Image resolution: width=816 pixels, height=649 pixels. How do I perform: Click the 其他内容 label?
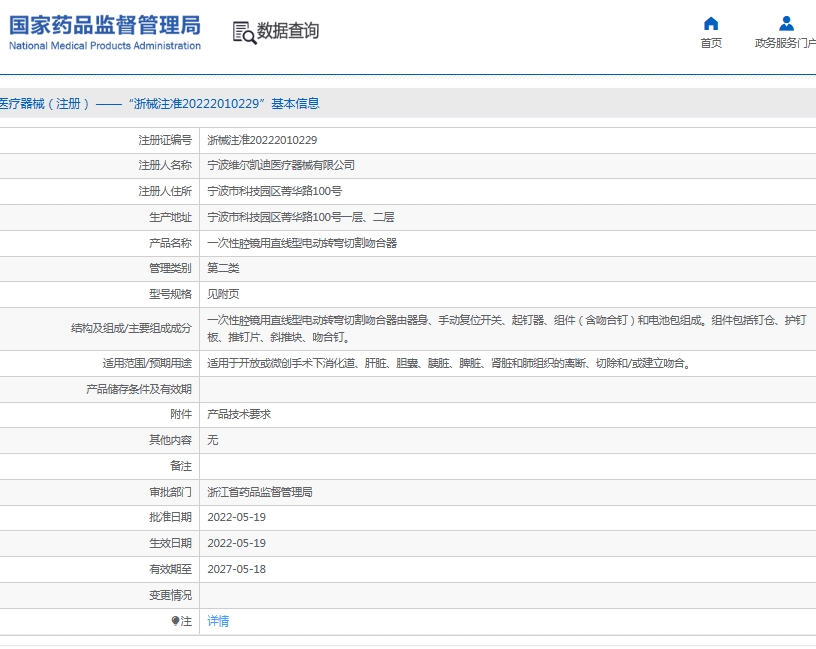coord(170,440)
